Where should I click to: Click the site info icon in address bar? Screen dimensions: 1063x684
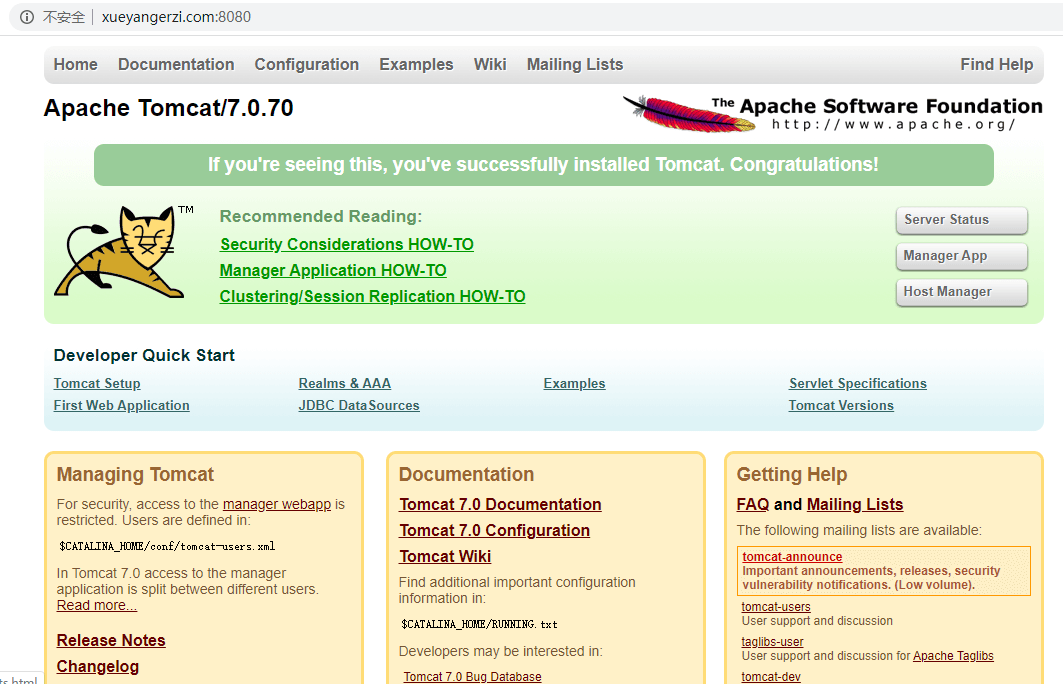point(26,17)
